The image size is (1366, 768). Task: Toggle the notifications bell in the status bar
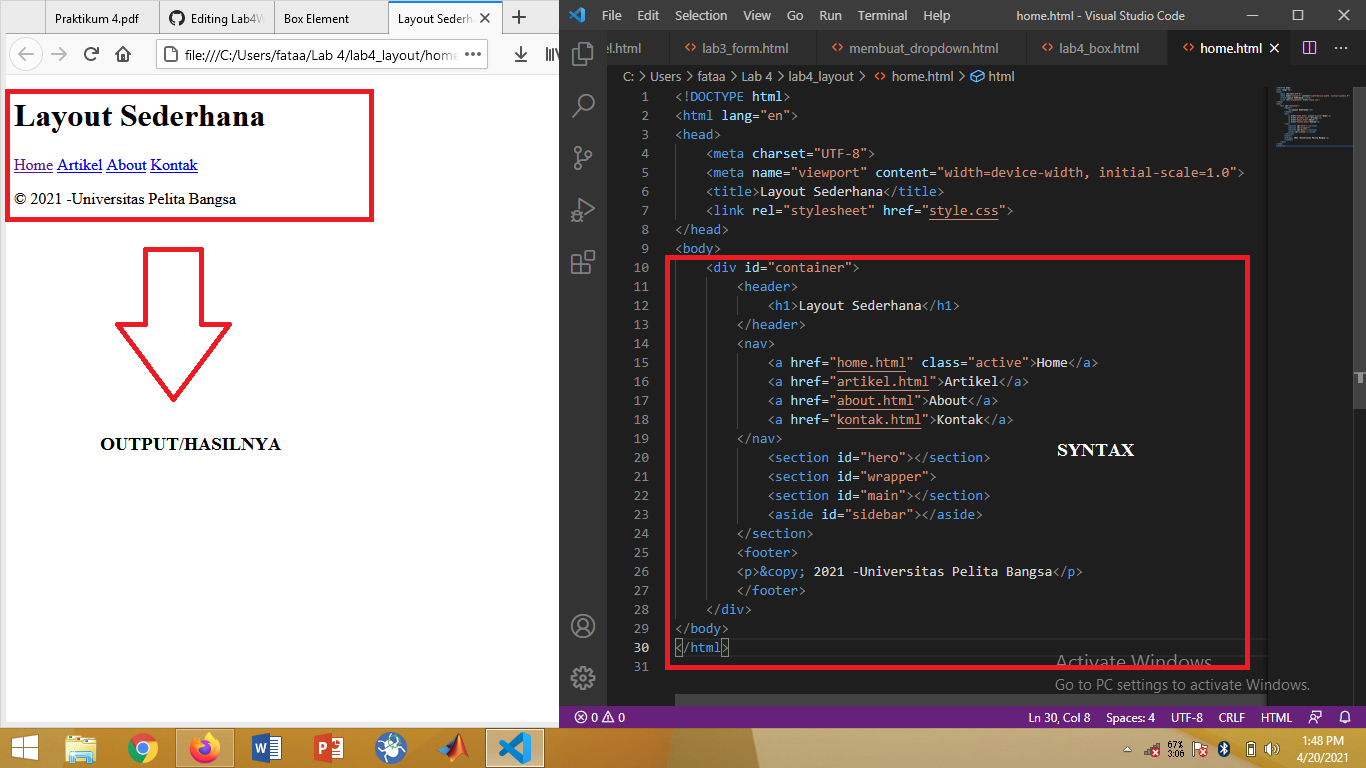click(x=1345, y=717)
